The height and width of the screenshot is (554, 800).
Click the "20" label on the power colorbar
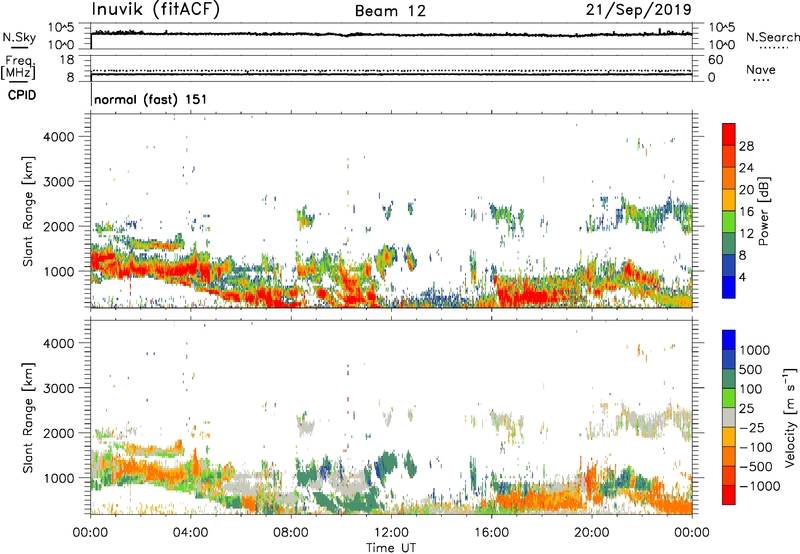pos(746,190)
